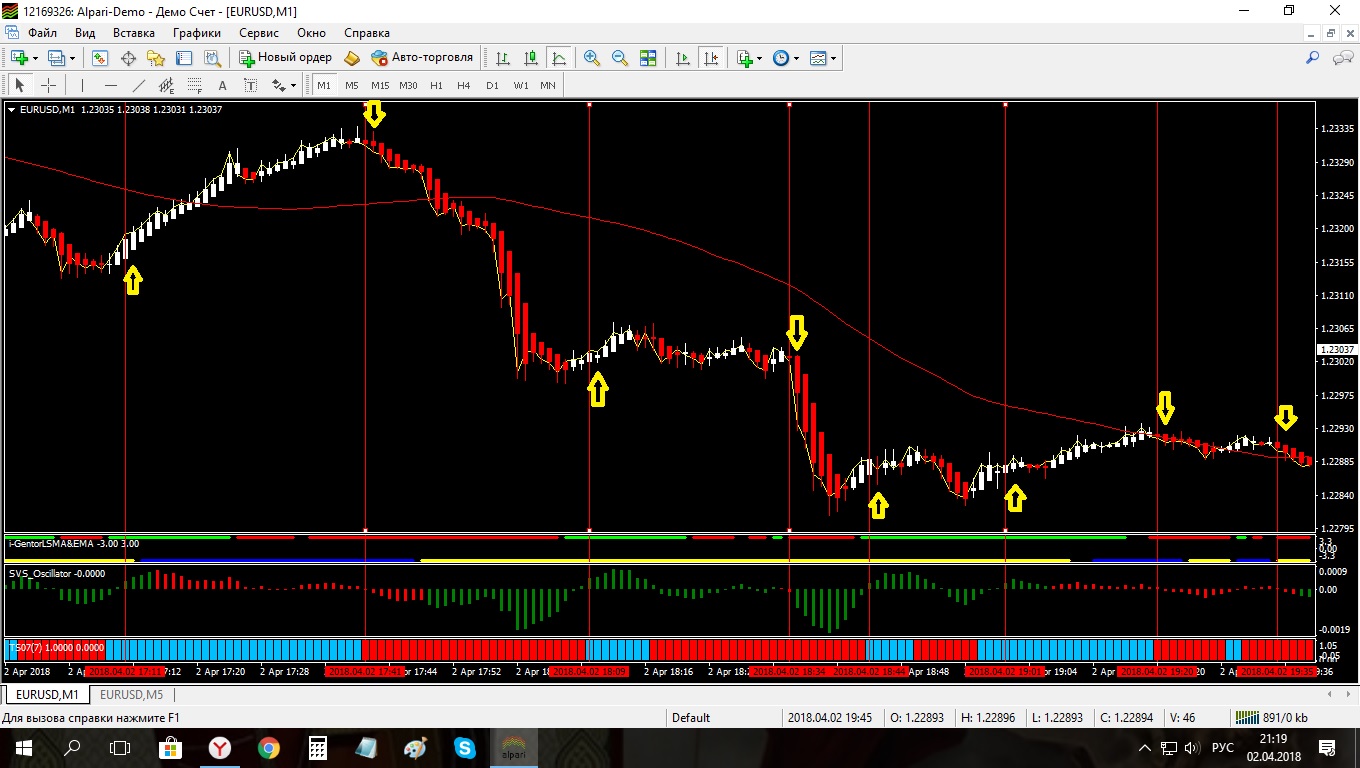Expand the Indicators list dropdown
The width and height of the screenshot is (1360, 768).
(x=760, y=58)
